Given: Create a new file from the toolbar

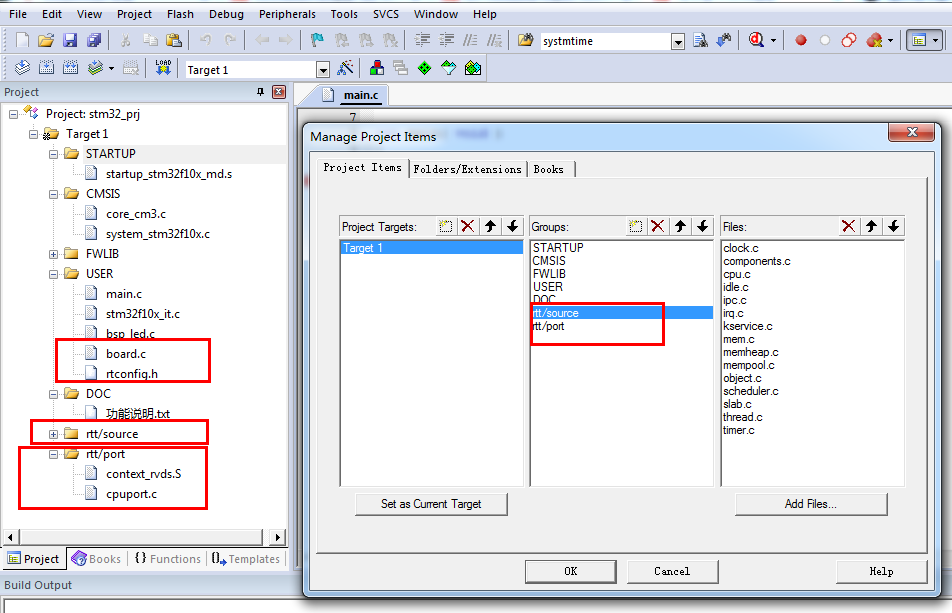Looking at the screenshot, I should [22, 41].
